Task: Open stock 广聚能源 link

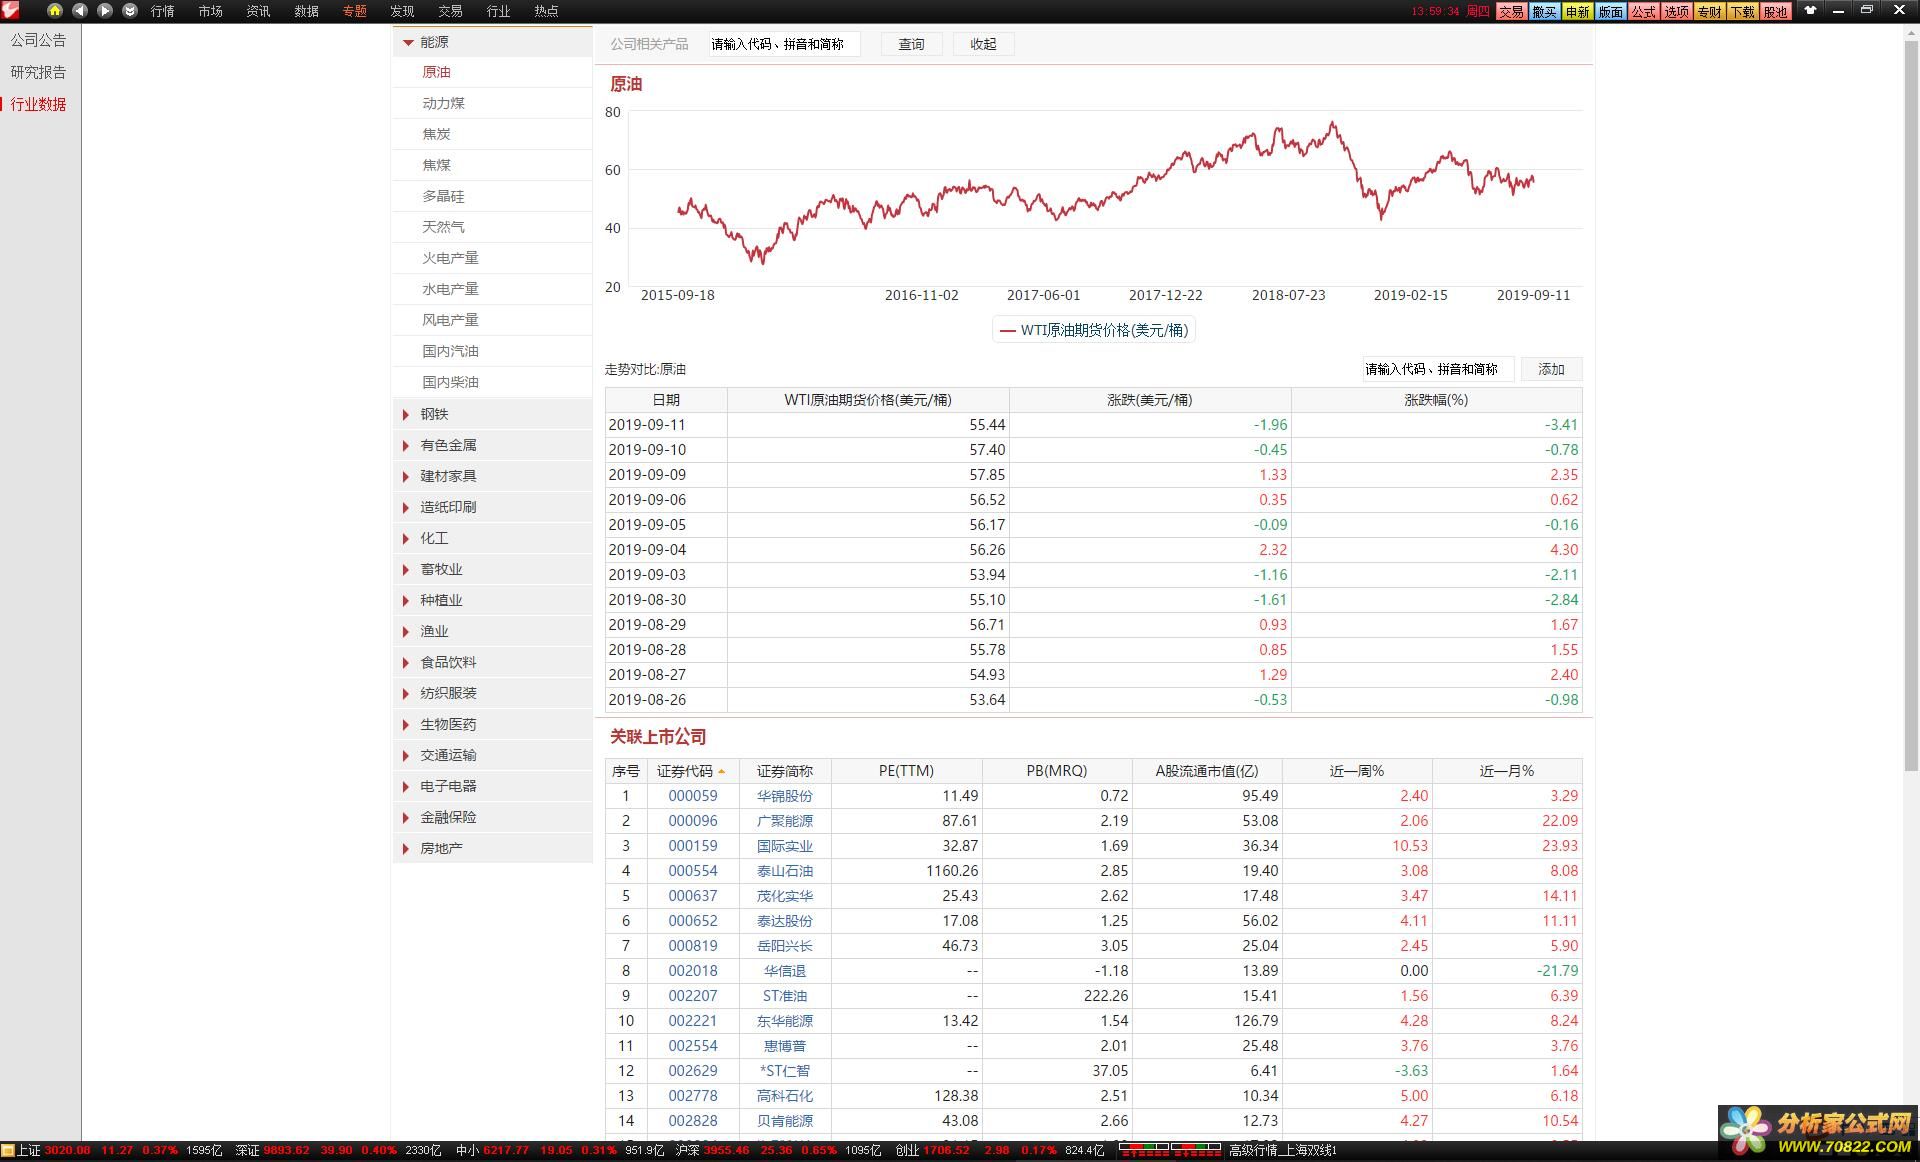Action: pos(785,821)
